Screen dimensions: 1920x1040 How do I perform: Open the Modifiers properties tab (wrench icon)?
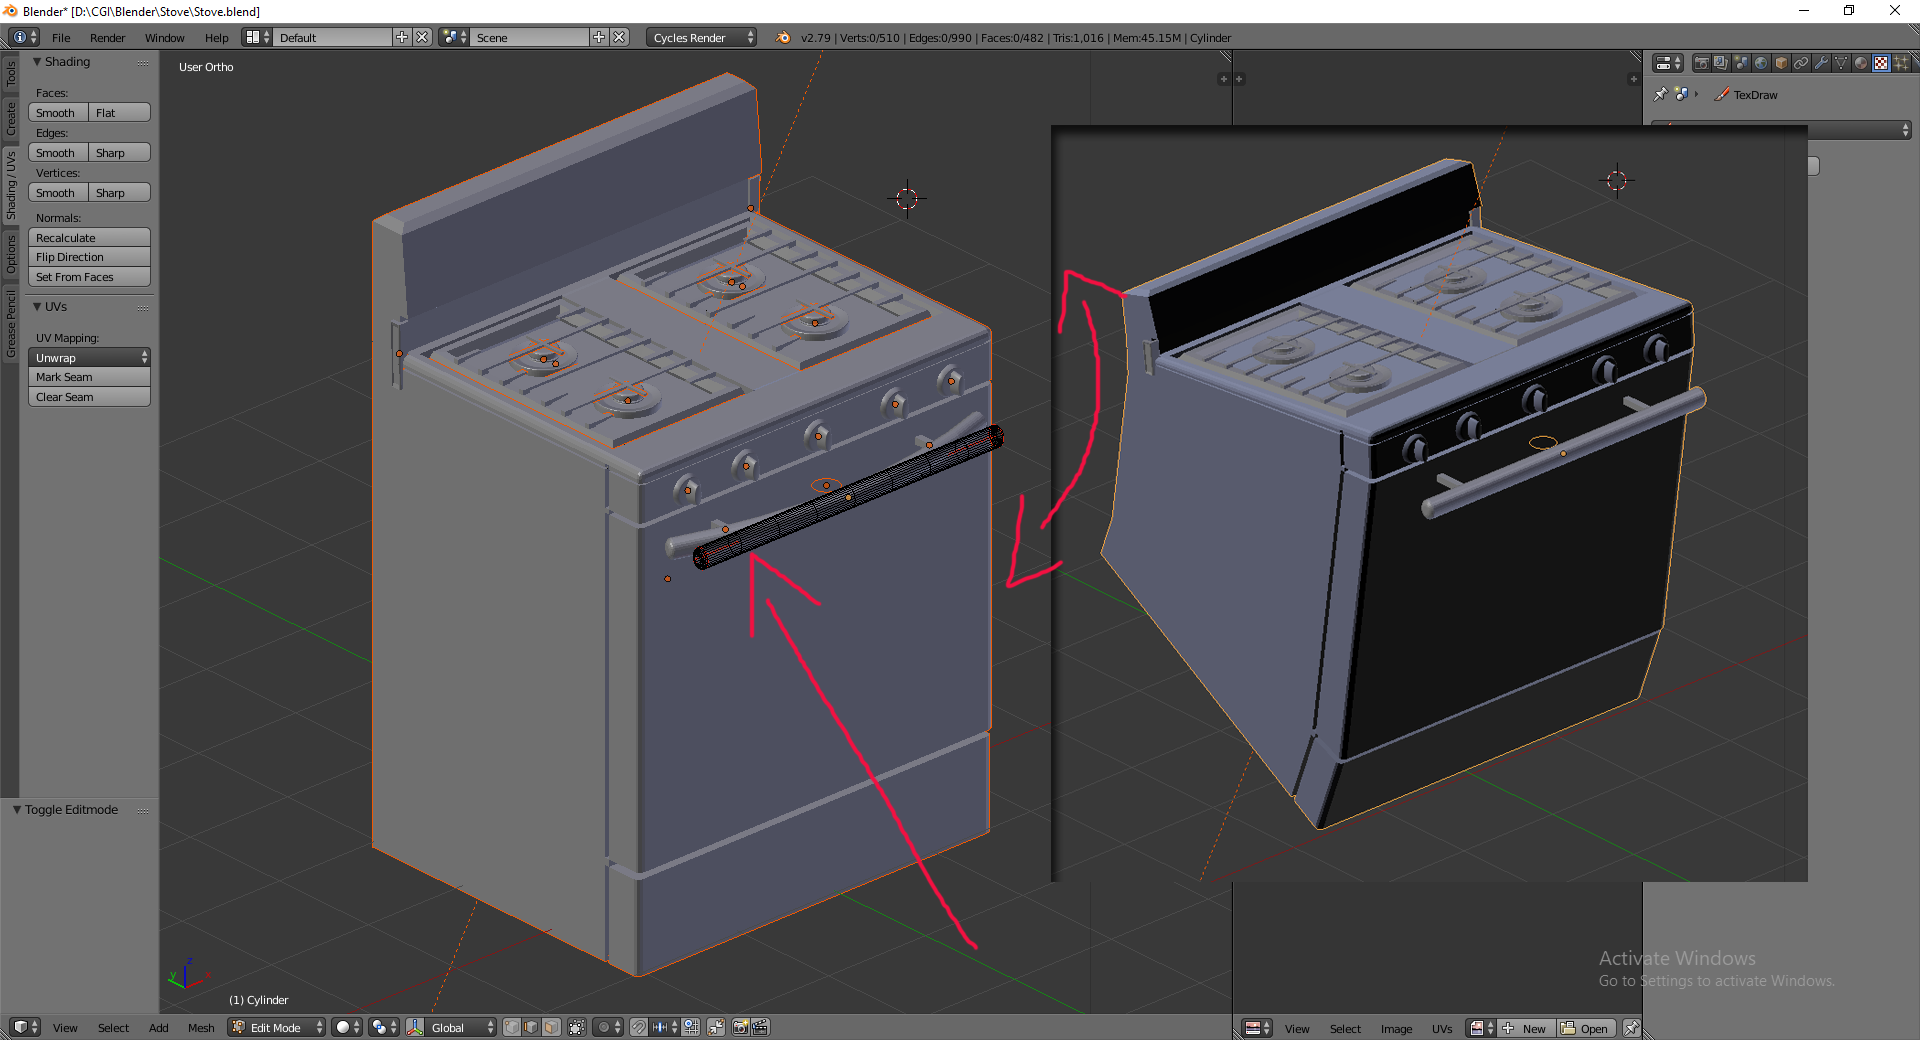[1821, 63]
